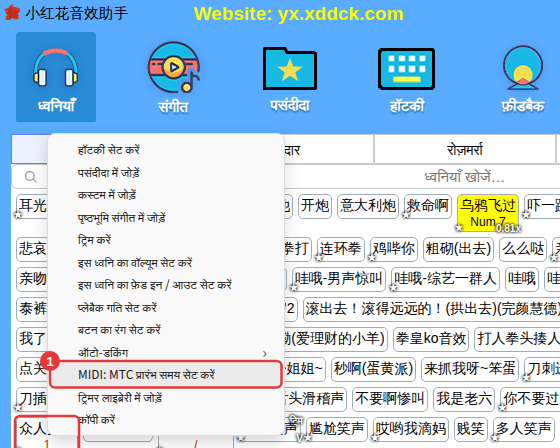The image size is (560, 448).
Task: Play the 贱笑 sound button
Action: pos(470,429)
